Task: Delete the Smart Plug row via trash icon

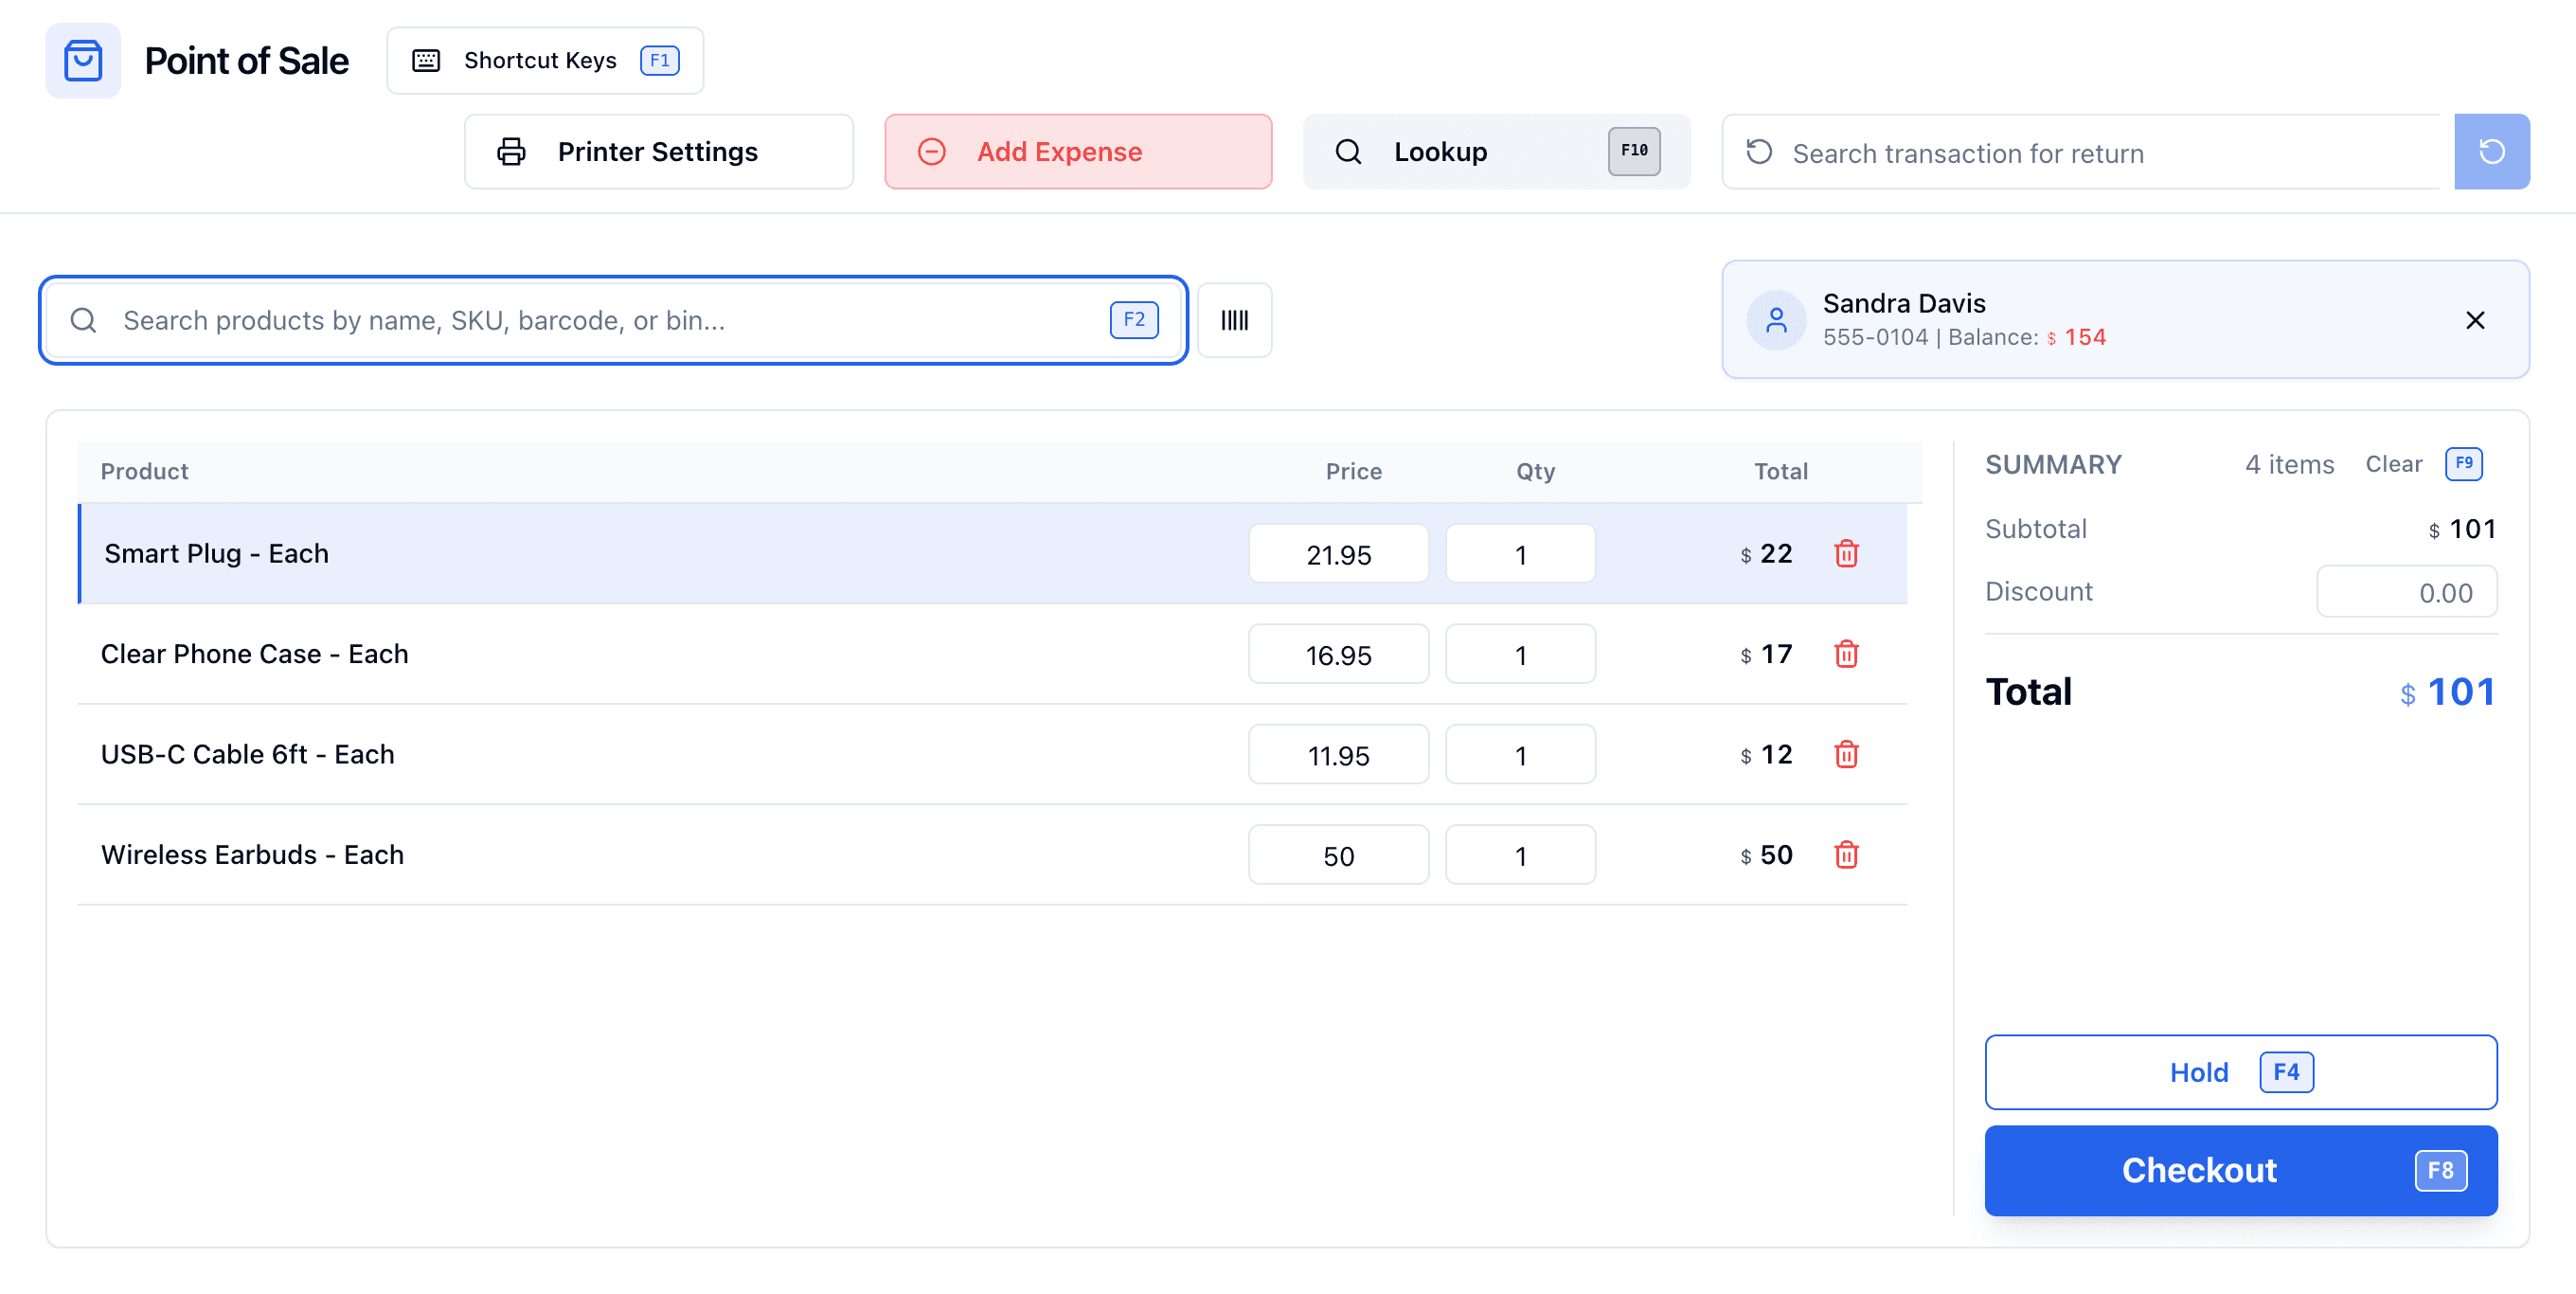Action: [1846, 553]
